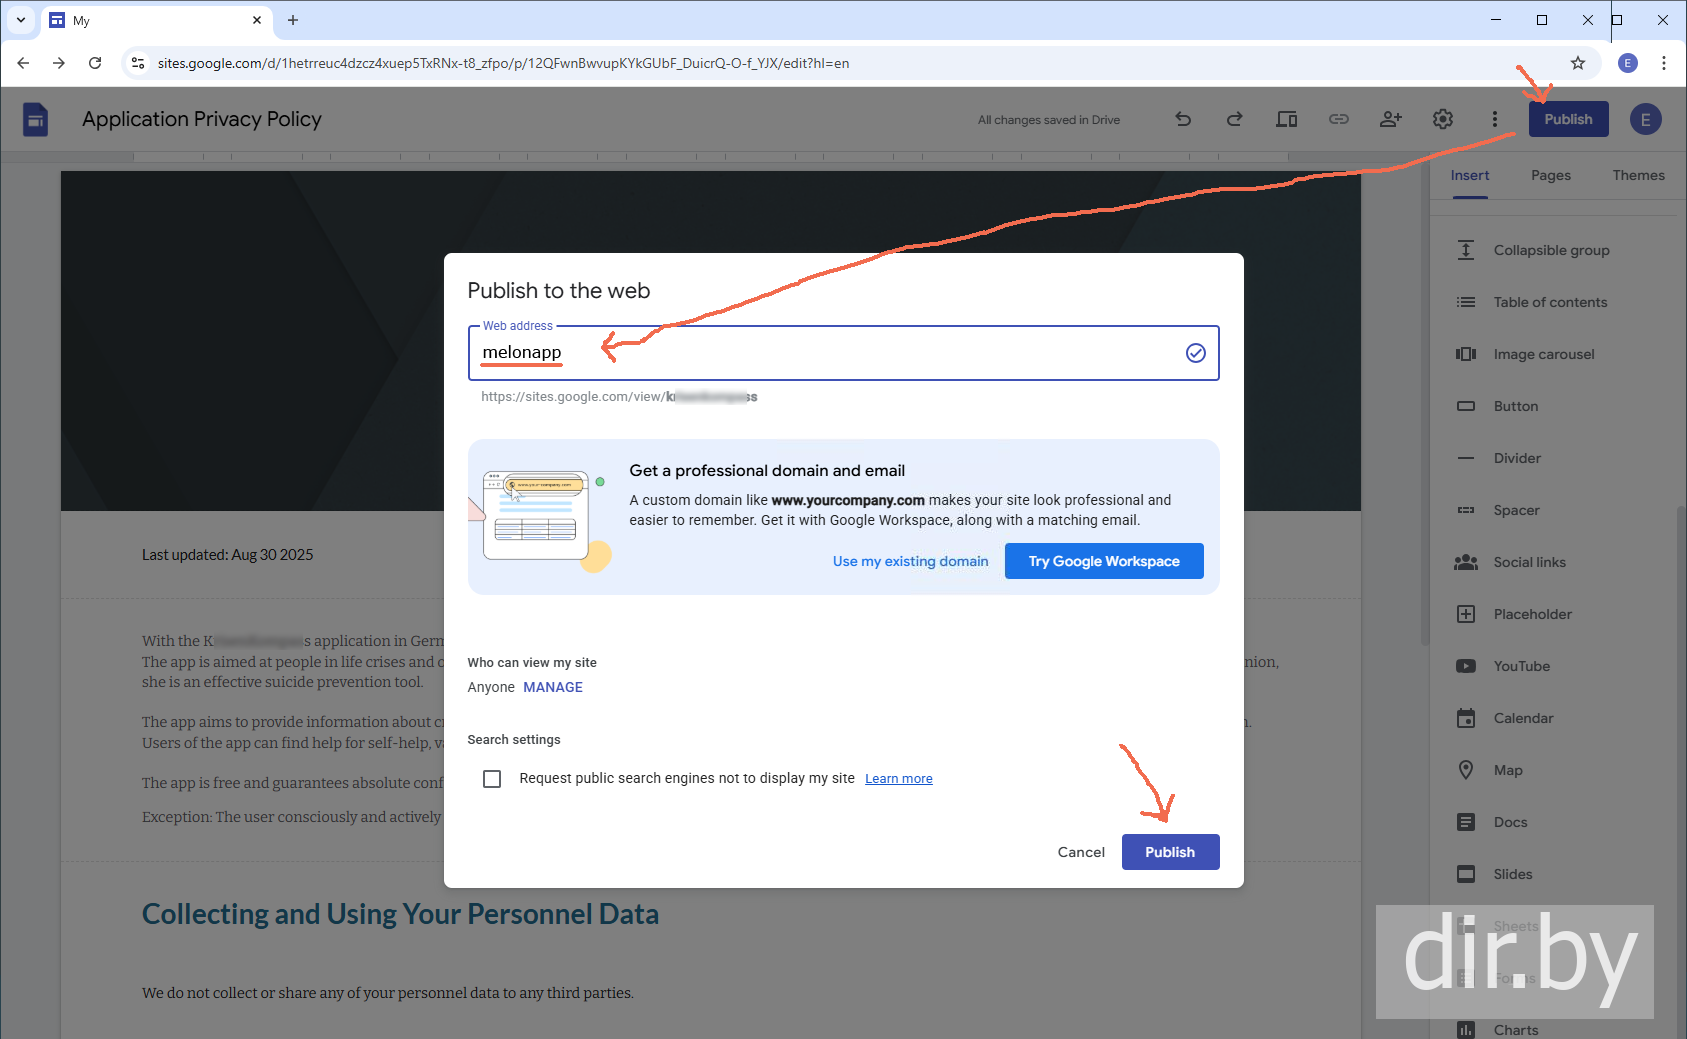1687x1039 pixels.
Task: Click Use my existing domain
Action: click(x=910, y=561)
